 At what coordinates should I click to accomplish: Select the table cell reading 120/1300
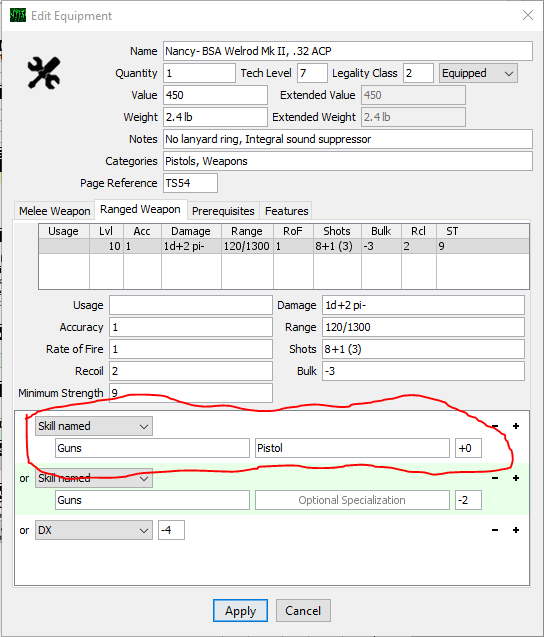coord(247,246)
